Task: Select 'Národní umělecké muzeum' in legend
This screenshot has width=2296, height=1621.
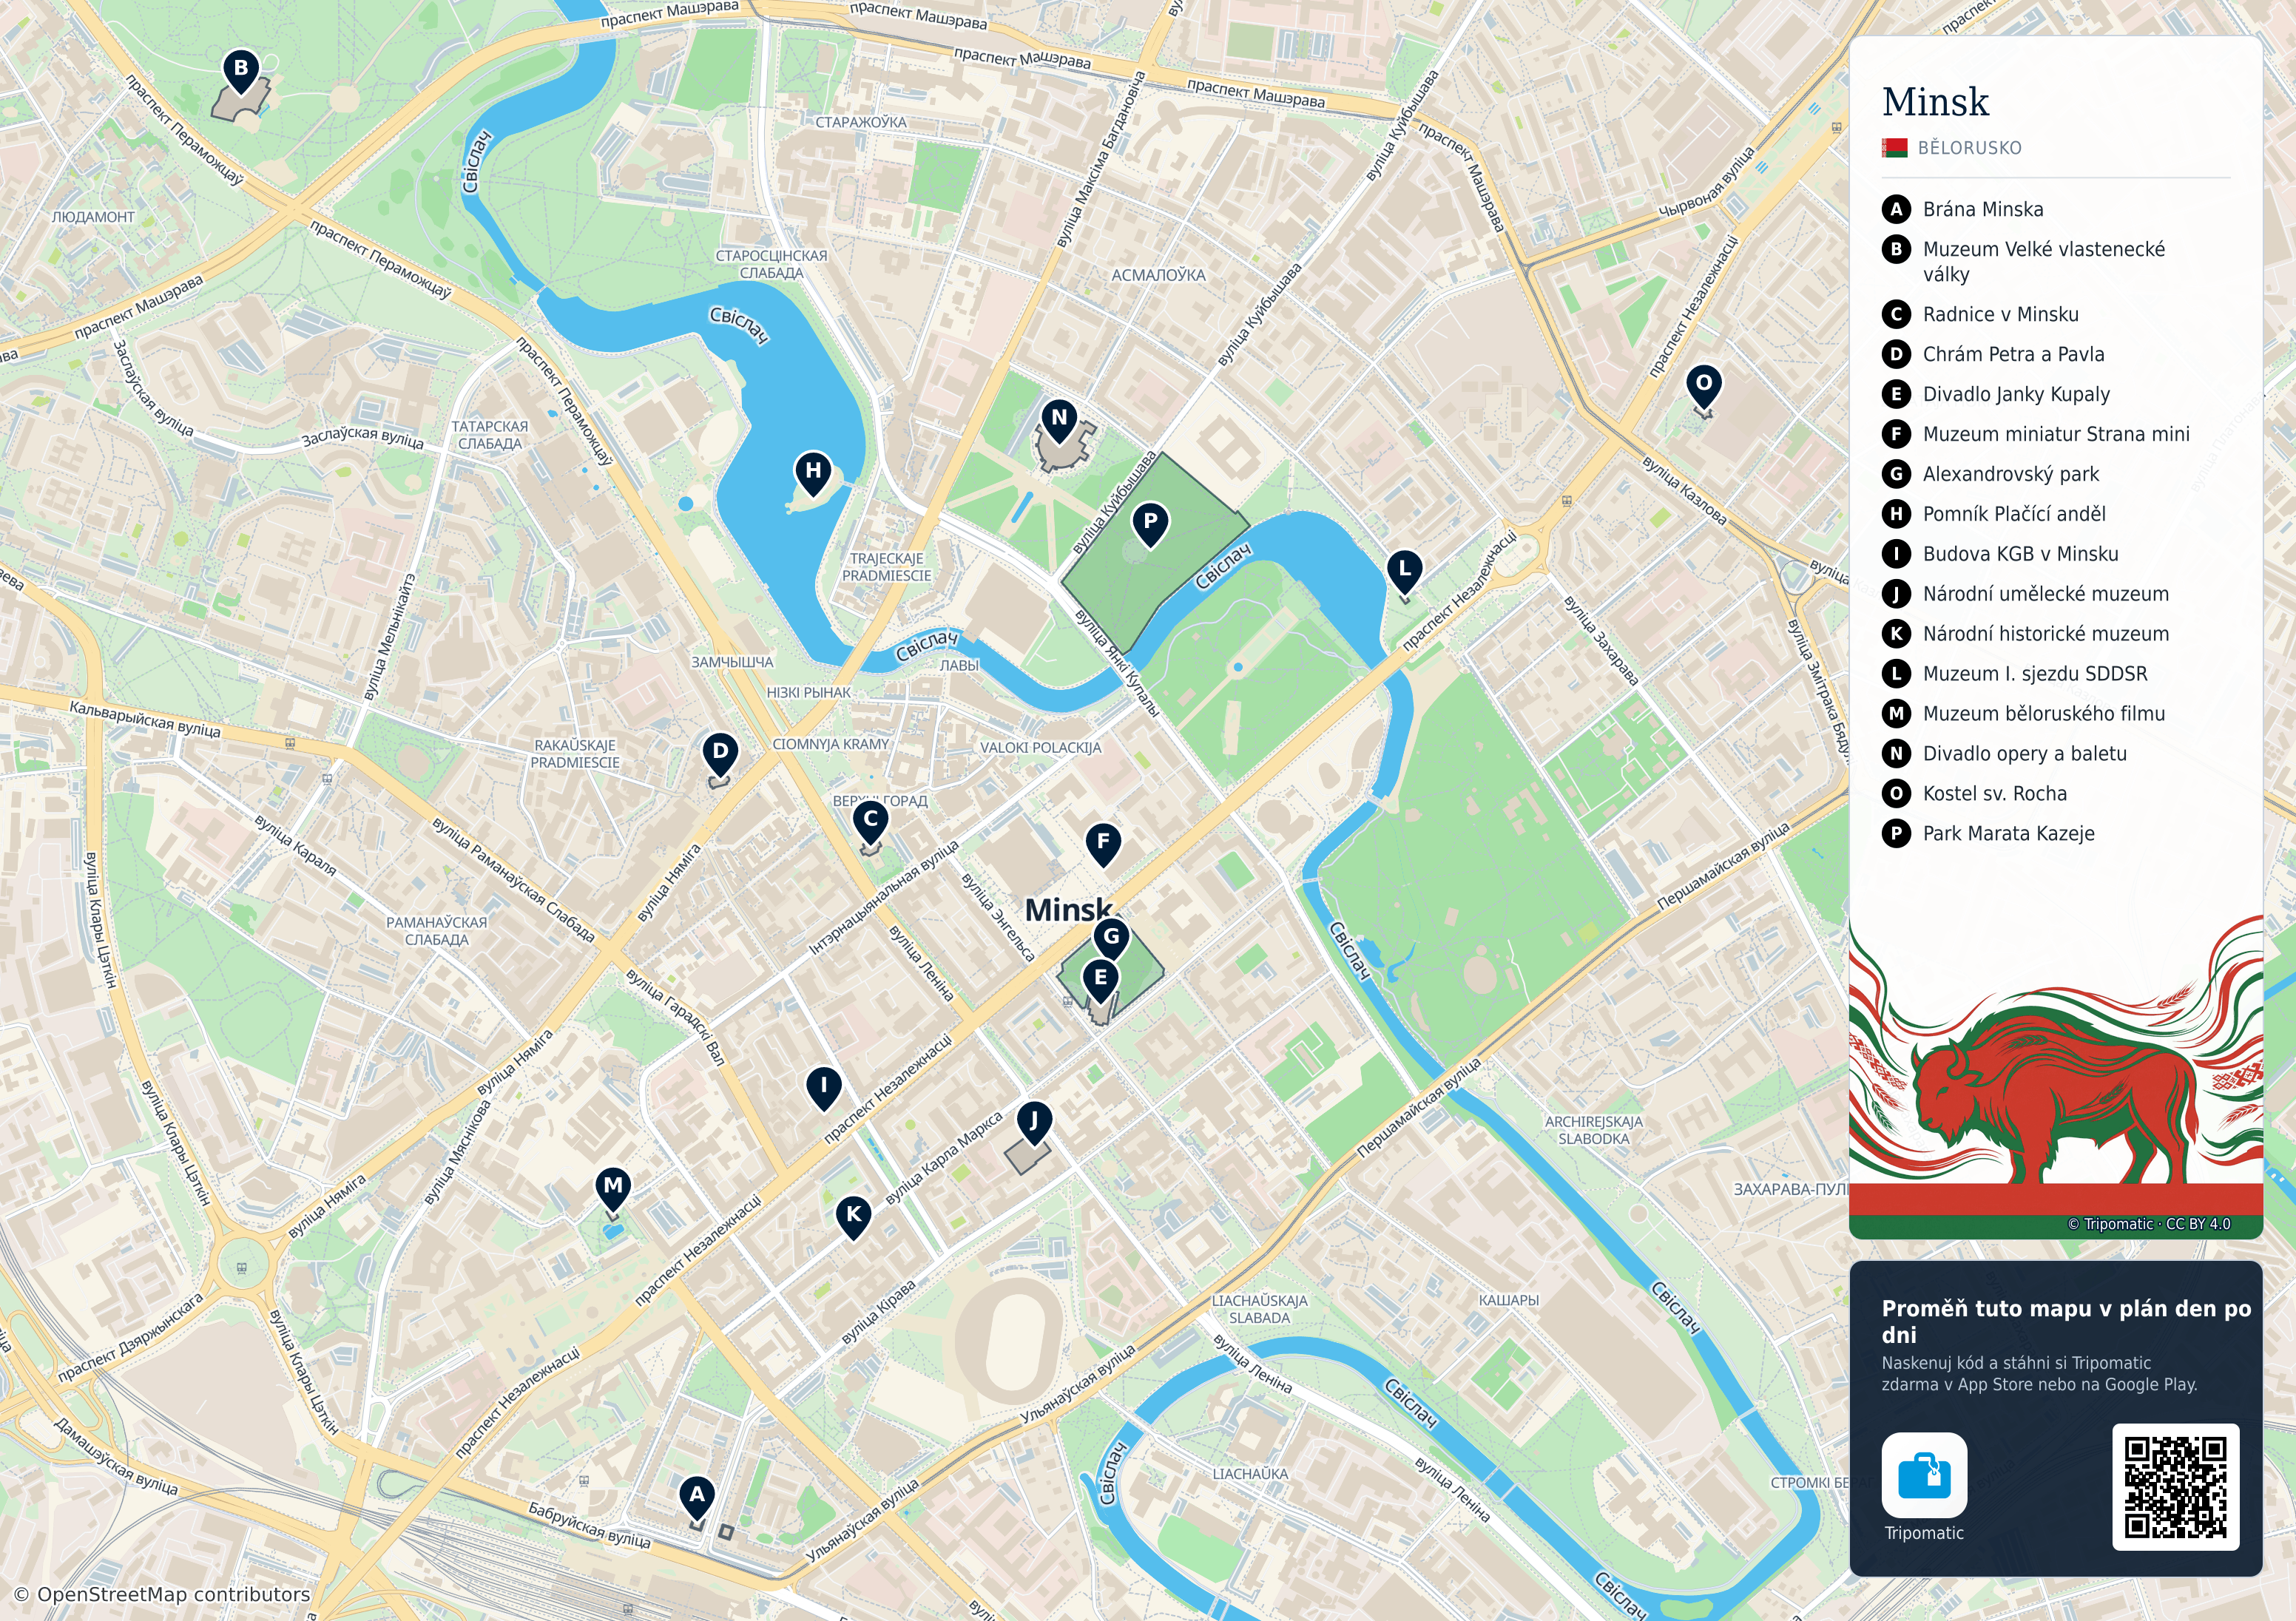Action: click(2026, 594)
